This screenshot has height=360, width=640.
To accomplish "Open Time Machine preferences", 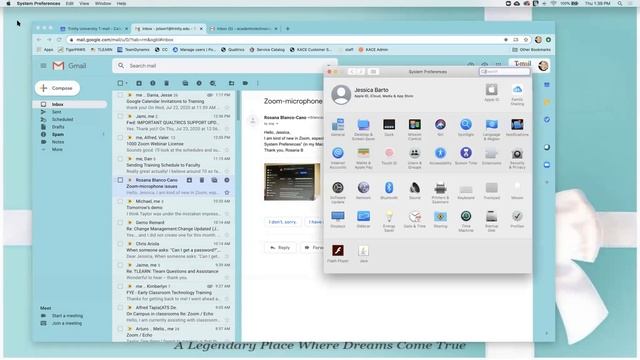I will (466, 216).
